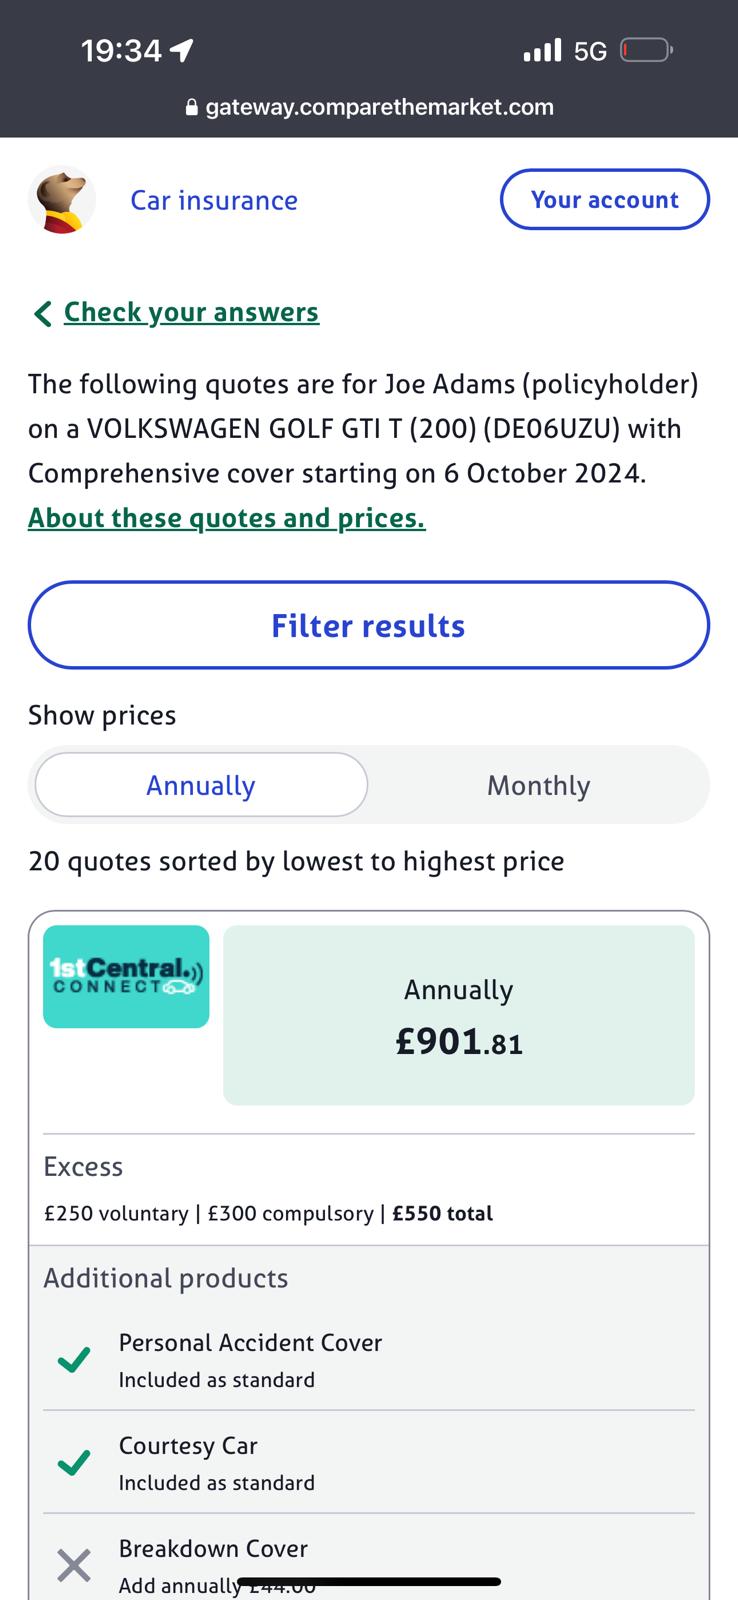Tap the meerkat mascot logo
This screenshot has width=738, height=1600.
(x=62, y=200)
